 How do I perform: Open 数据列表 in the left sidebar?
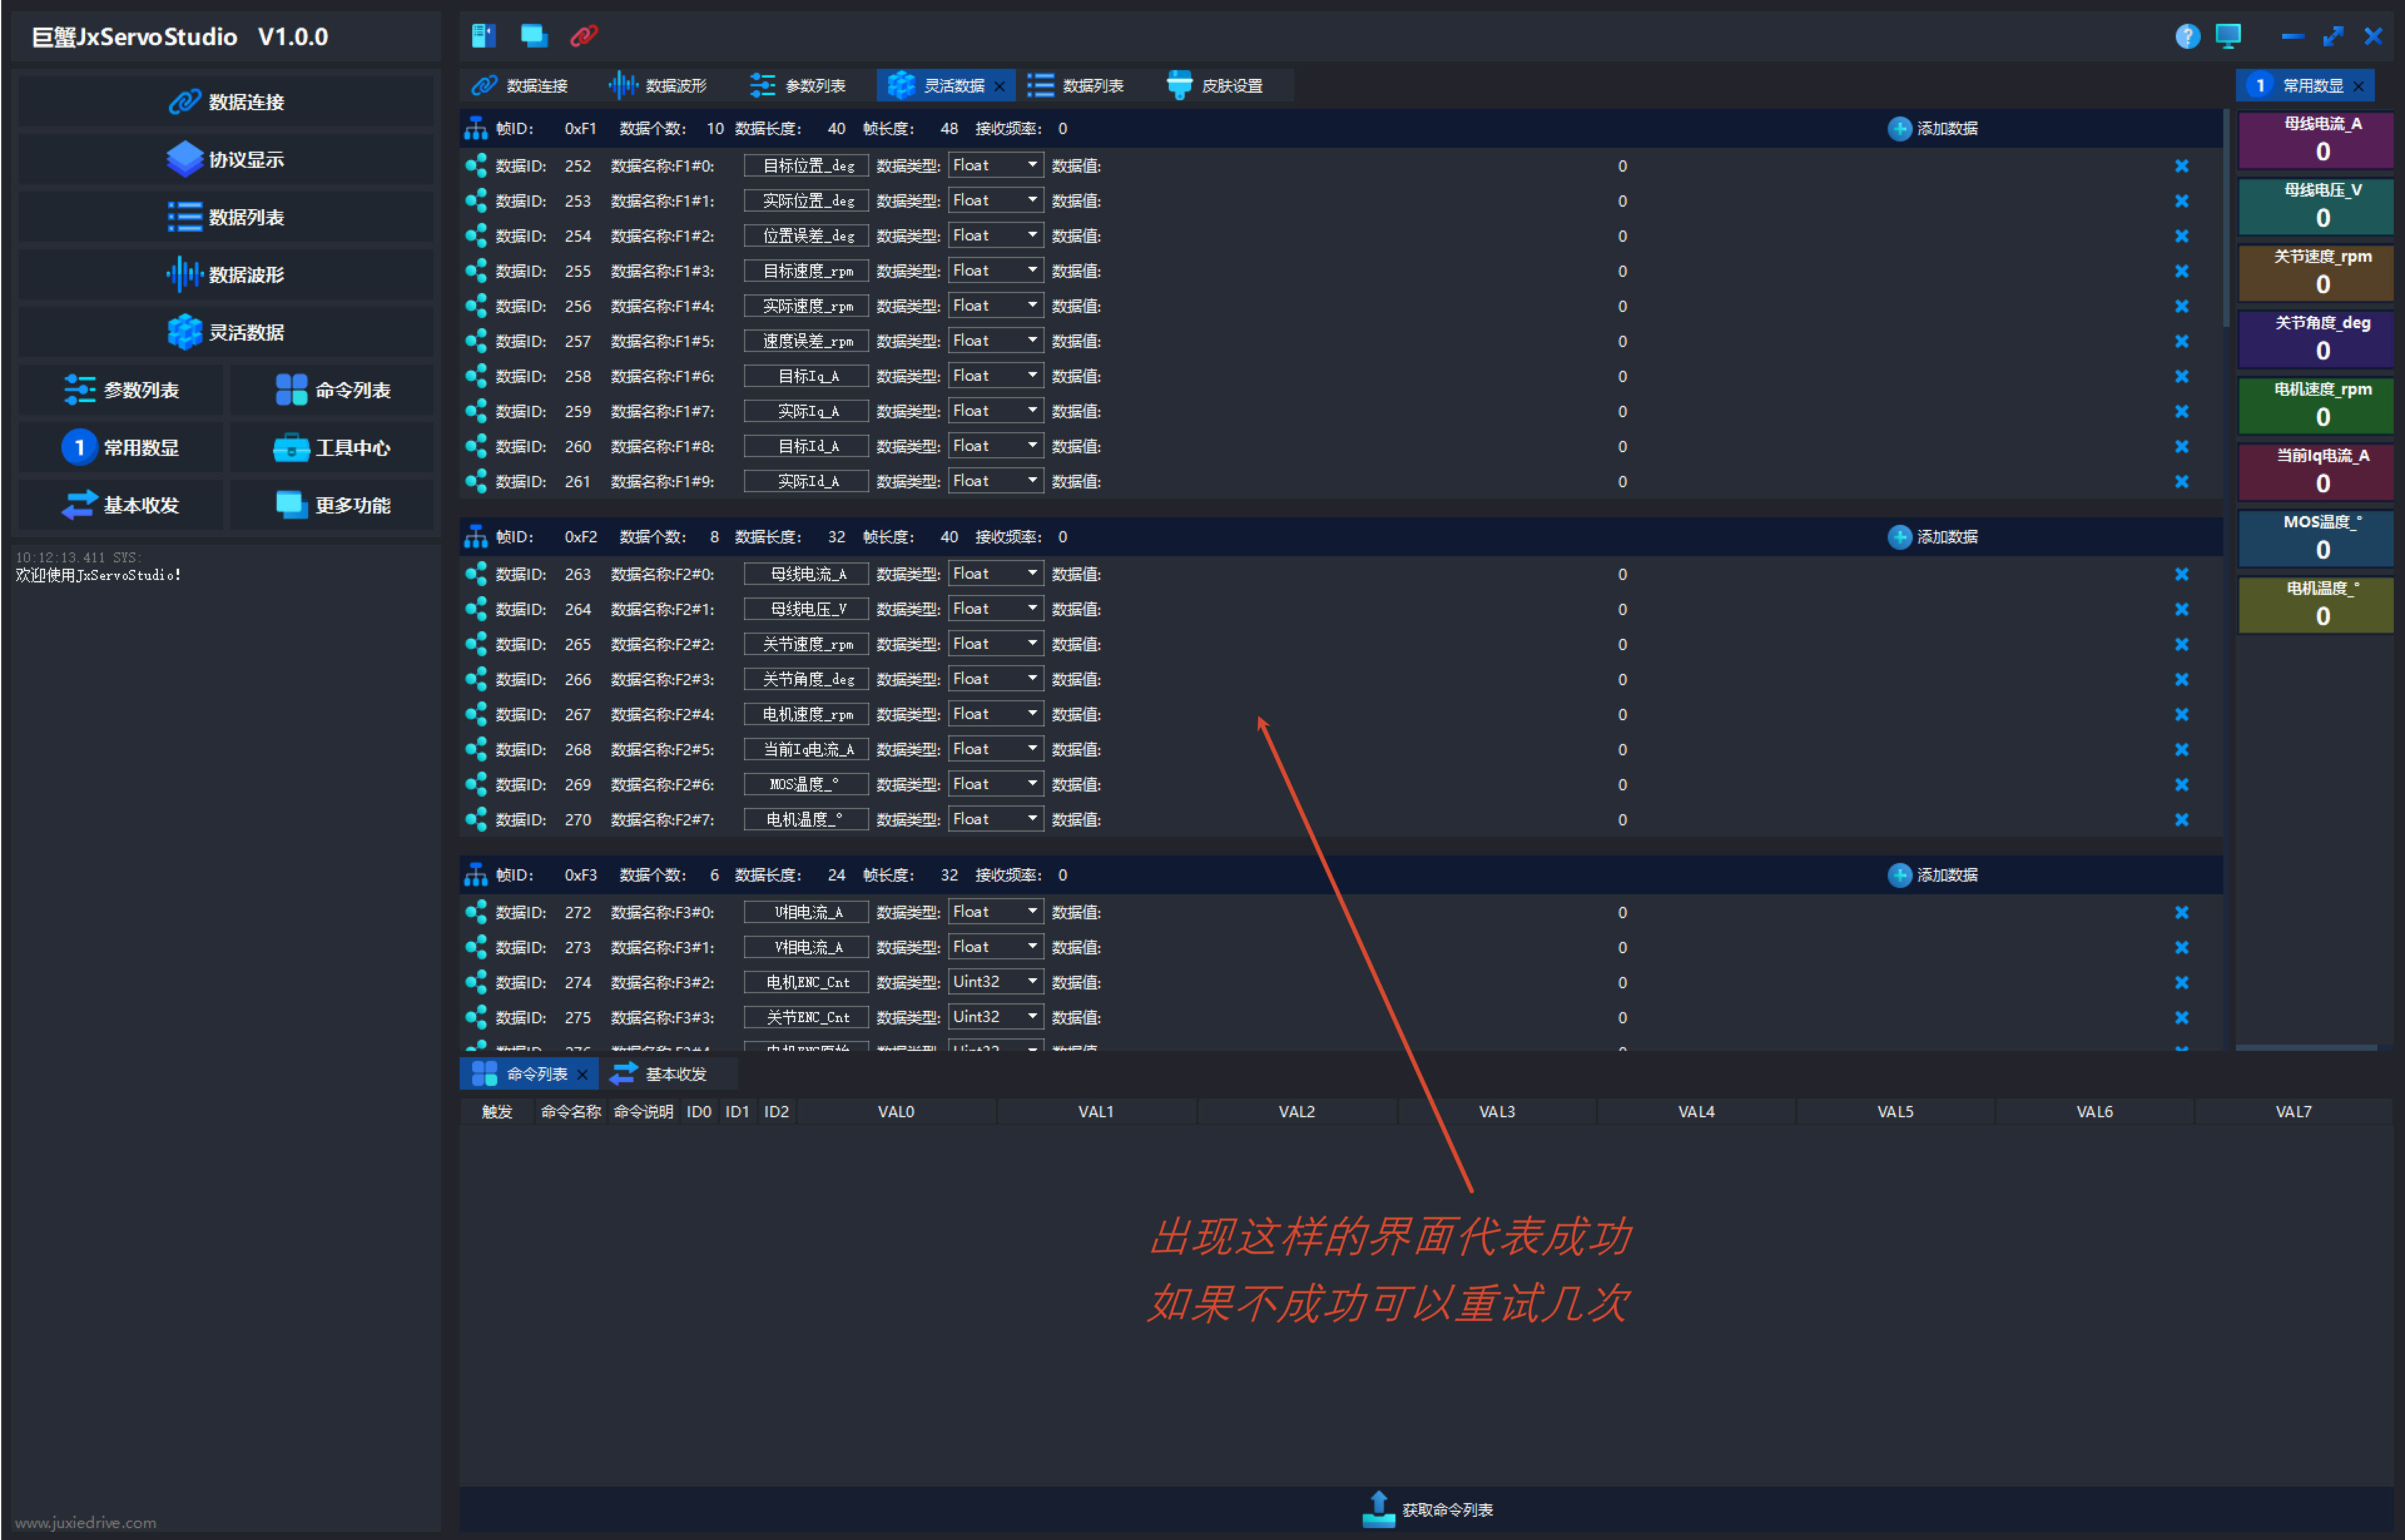click(x=226, y=217)
